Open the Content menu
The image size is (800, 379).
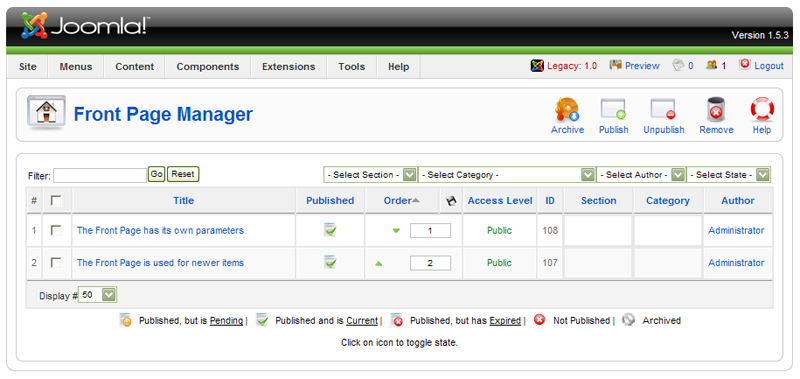[x=134, y=67]
